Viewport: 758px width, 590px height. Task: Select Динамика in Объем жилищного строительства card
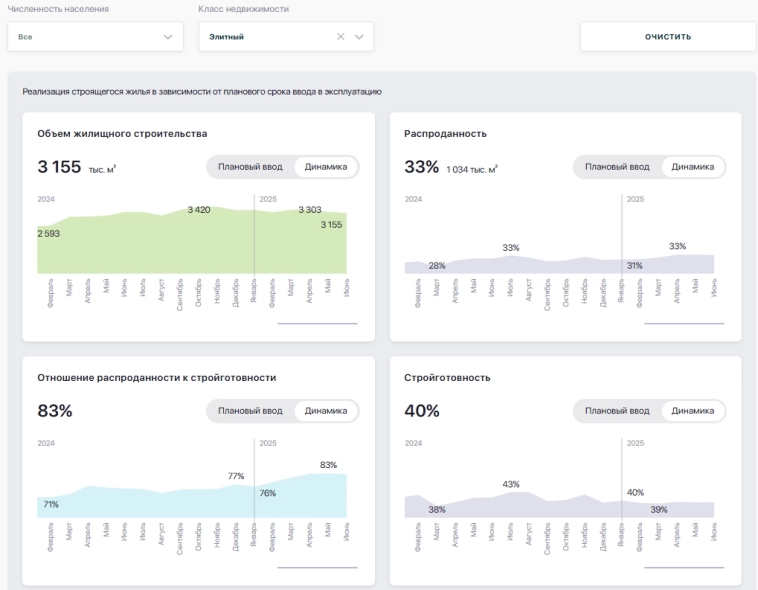click(x=326, y=167)
